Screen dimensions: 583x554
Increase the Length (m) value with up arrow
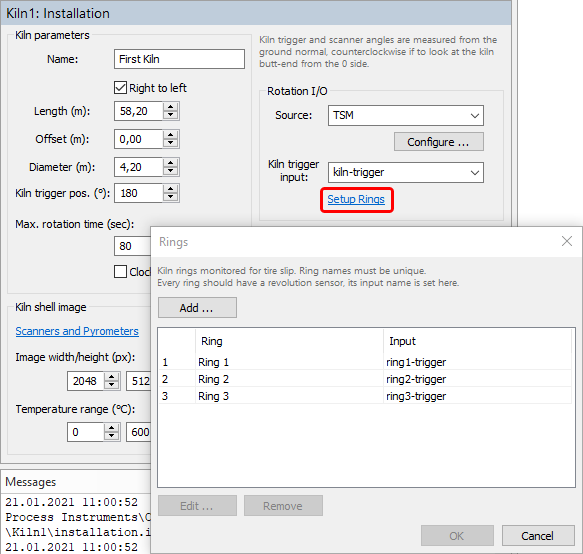coord(171,107)
